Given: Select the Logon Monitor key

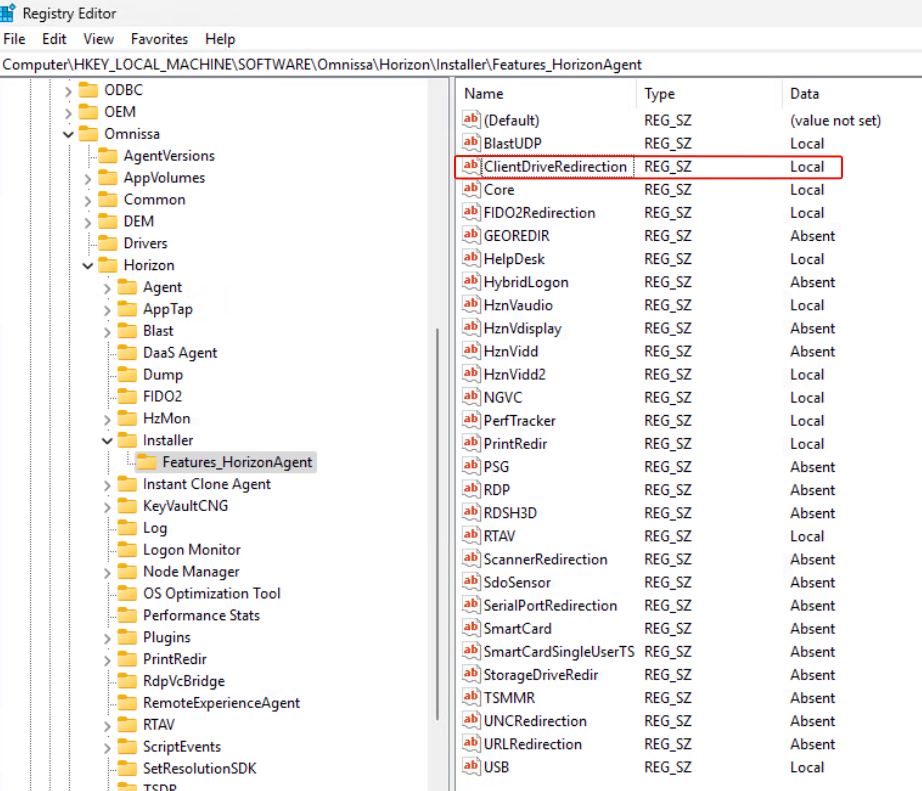Looking at the screenshot, I should [x=192, y=550].
